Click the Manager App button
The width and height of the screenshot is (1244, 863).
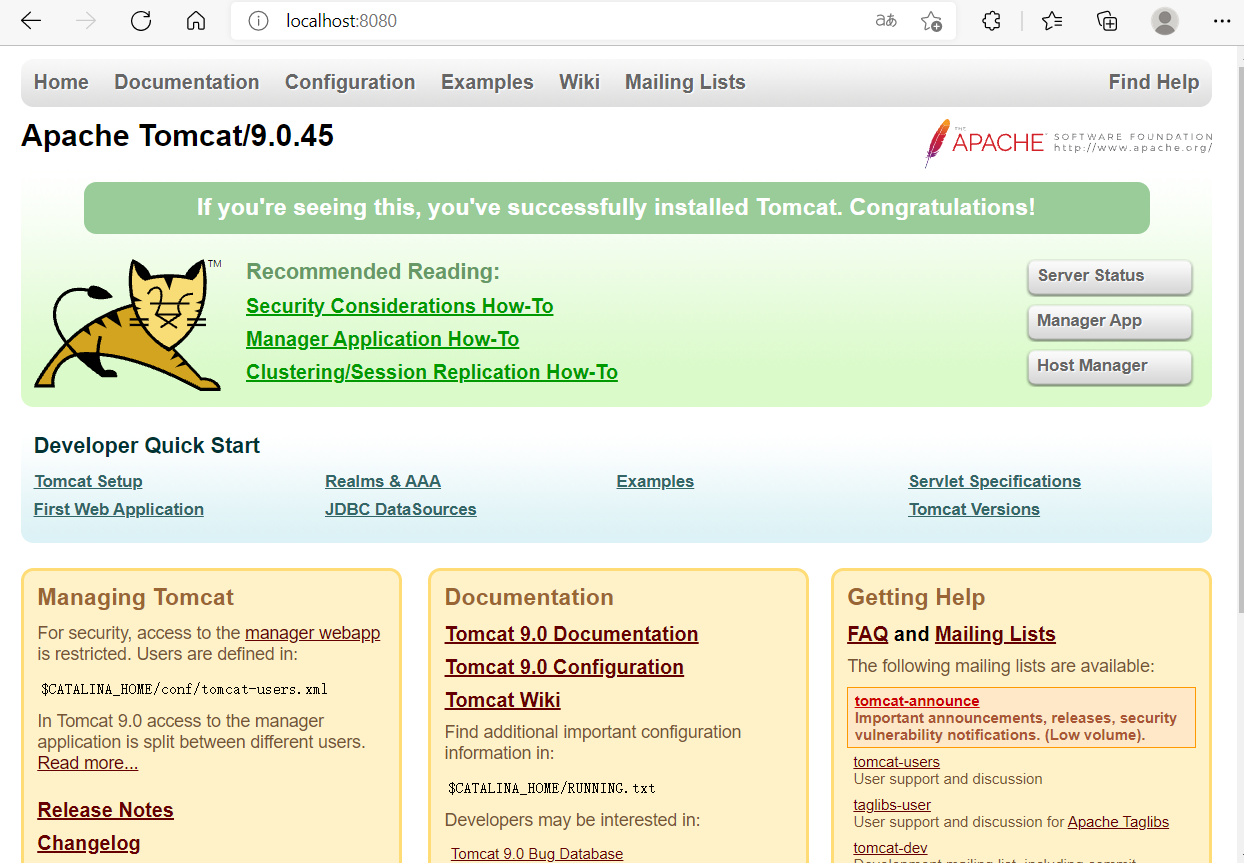tap(1110, 321)
